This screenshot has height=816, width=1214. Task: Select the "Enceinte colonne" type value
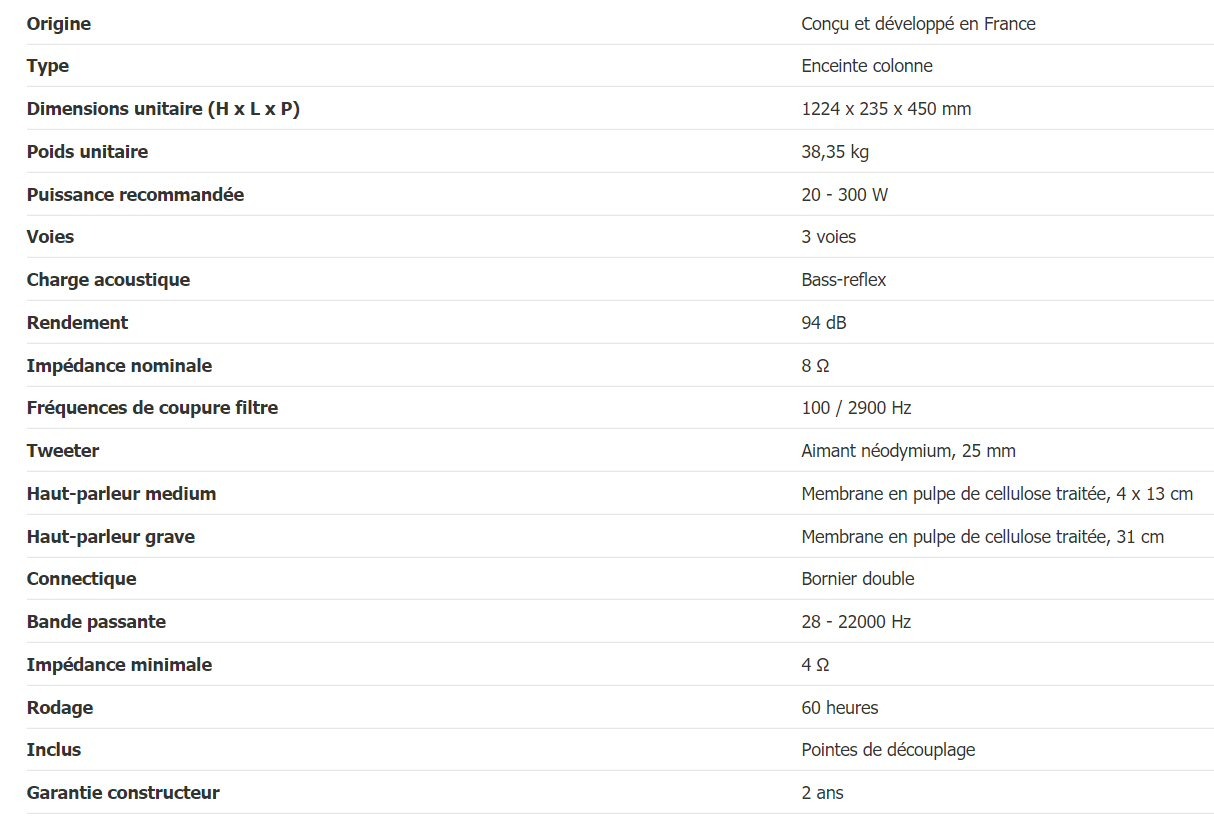pos(866,66)
